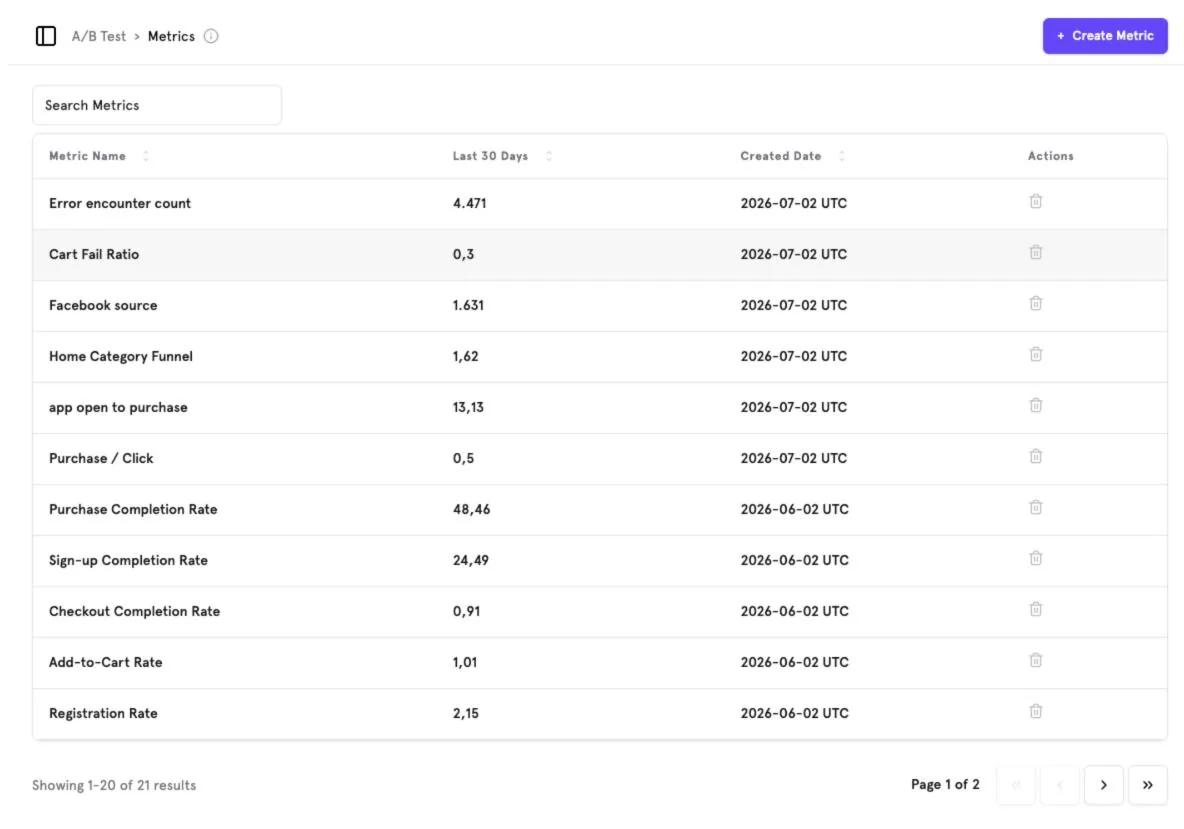
Task: Click the Page 1 of 2 label
Action: click(945, 784)
